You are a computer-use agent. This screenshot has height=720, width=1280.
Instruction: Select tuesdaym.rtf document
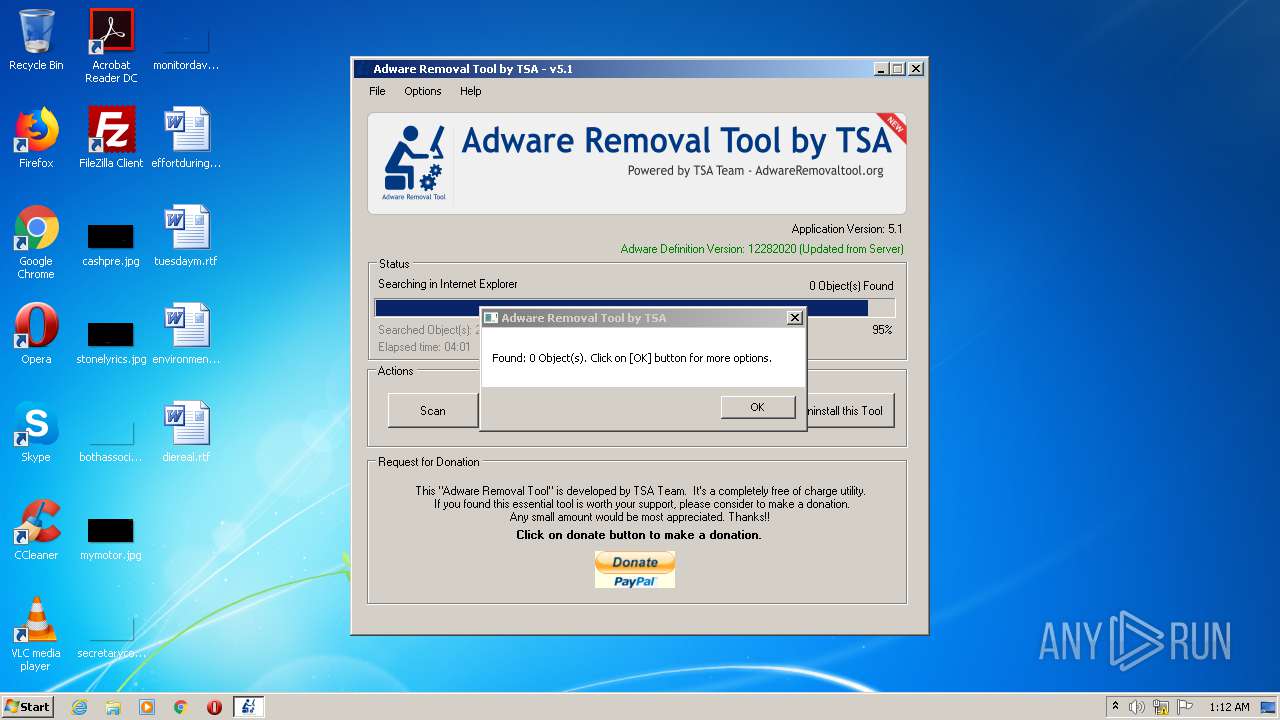coord(186,236)
